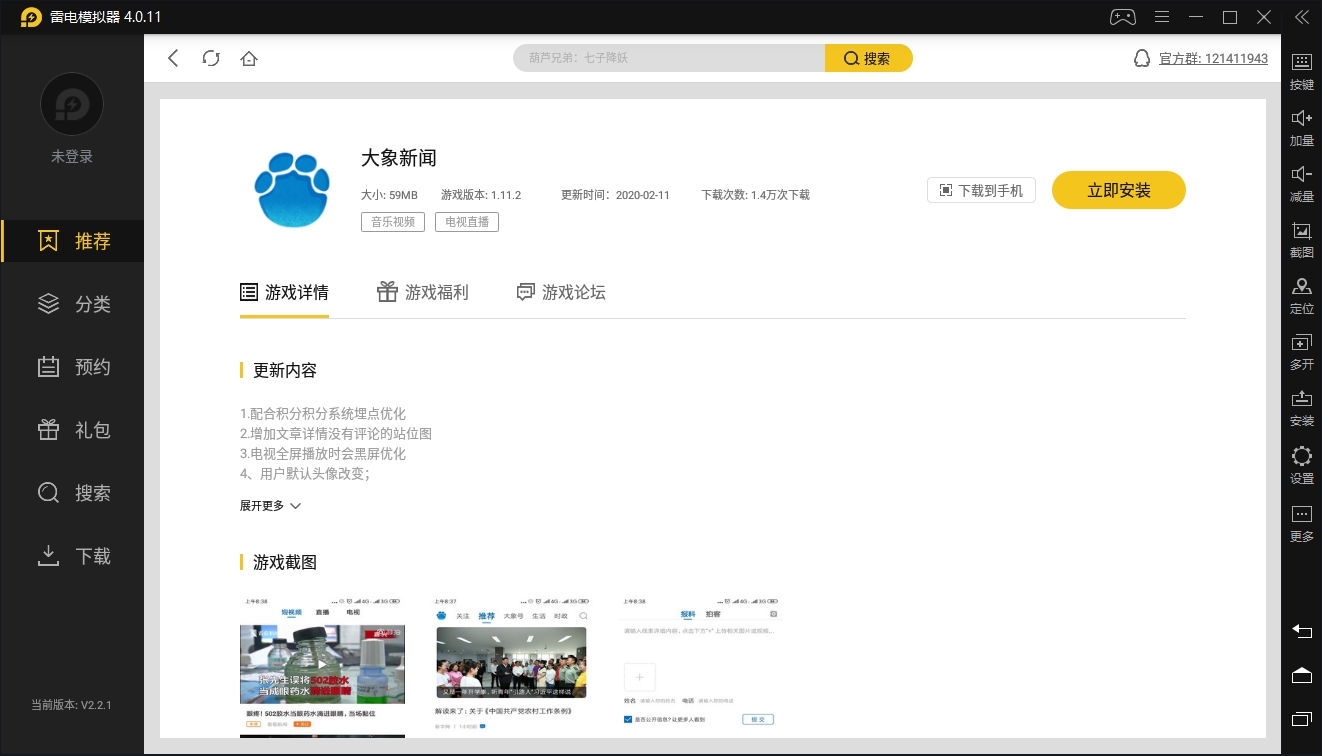
Task: Click 立即安装 button
Action: [x=1119, y=190]
